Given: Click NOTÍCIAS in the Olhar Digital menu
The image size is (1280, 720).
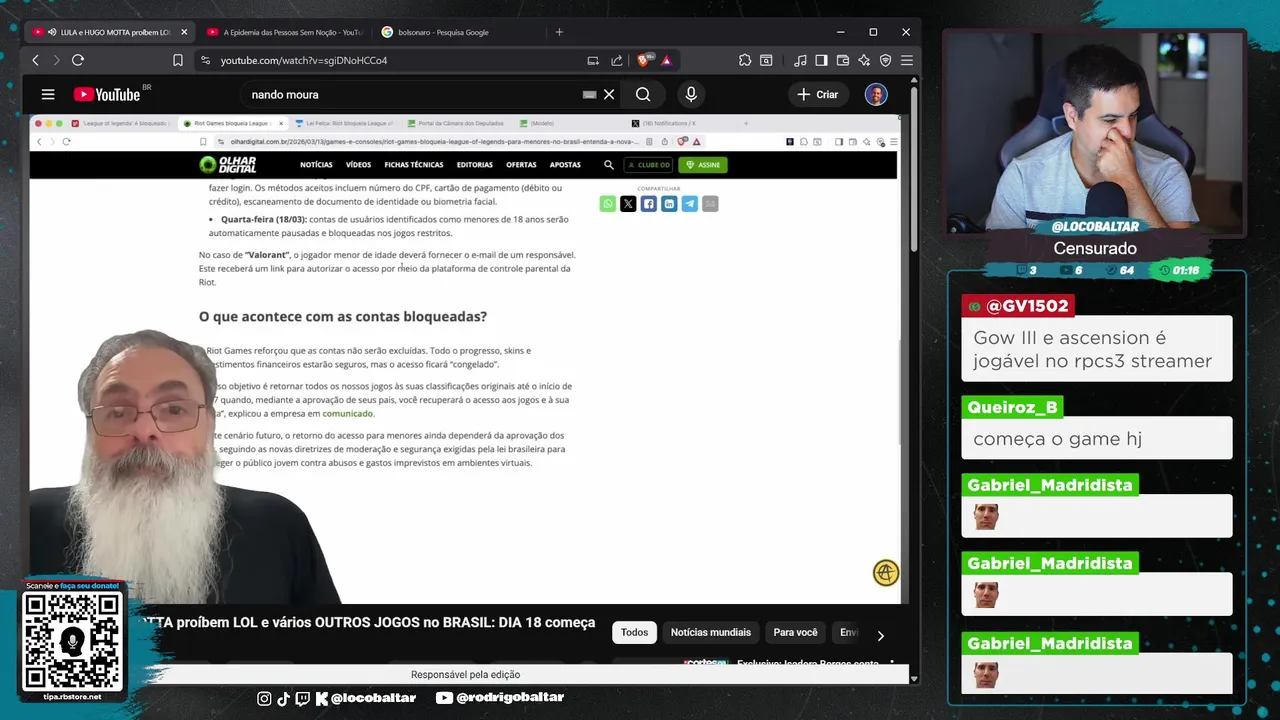Looking at the screenshot, I should [316, 165].
